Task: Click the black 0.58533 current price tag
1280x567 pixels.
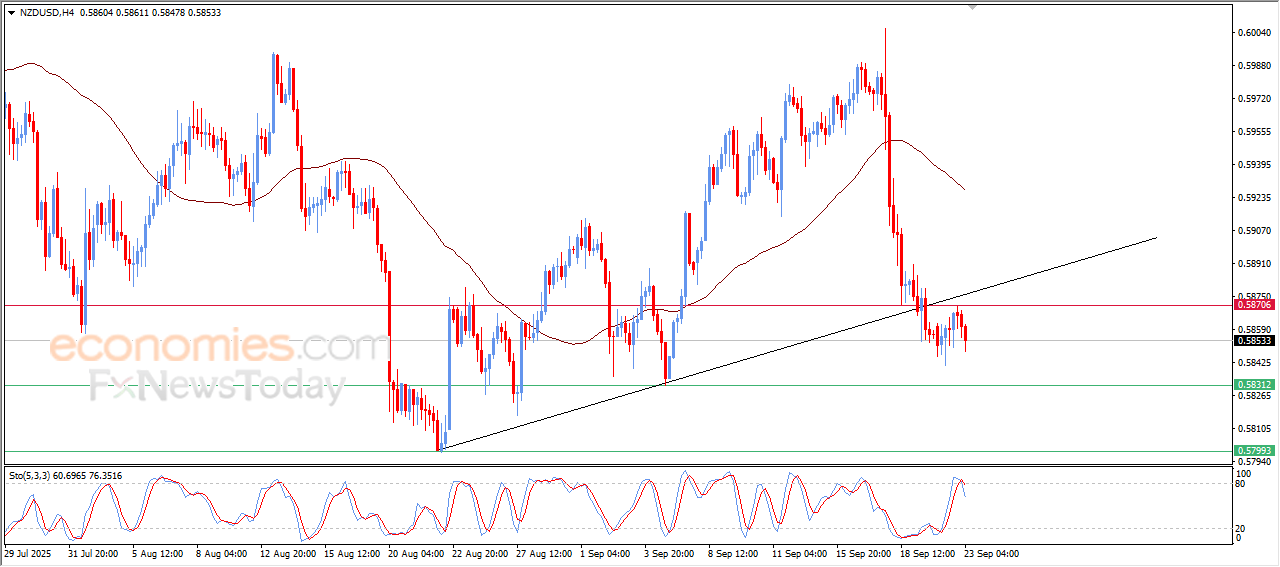Action: point(1254,340)
